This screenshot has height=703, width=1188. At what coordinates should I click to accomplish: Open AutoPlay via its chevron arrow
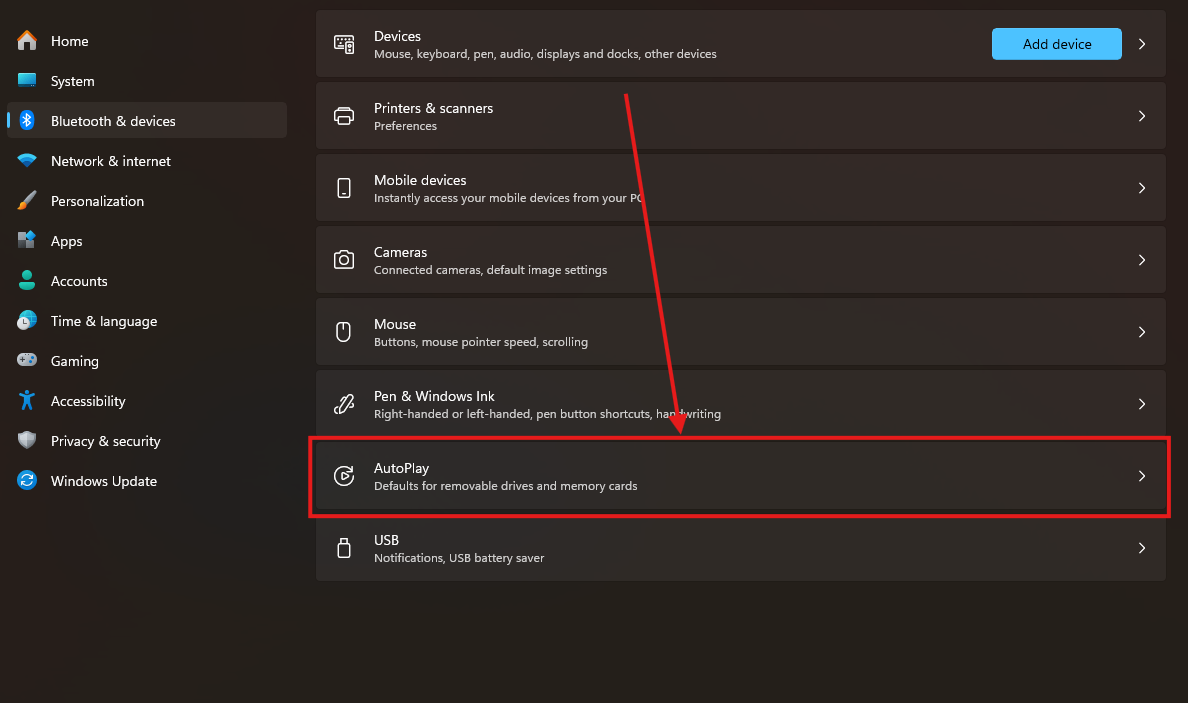tap(1142, 476)
